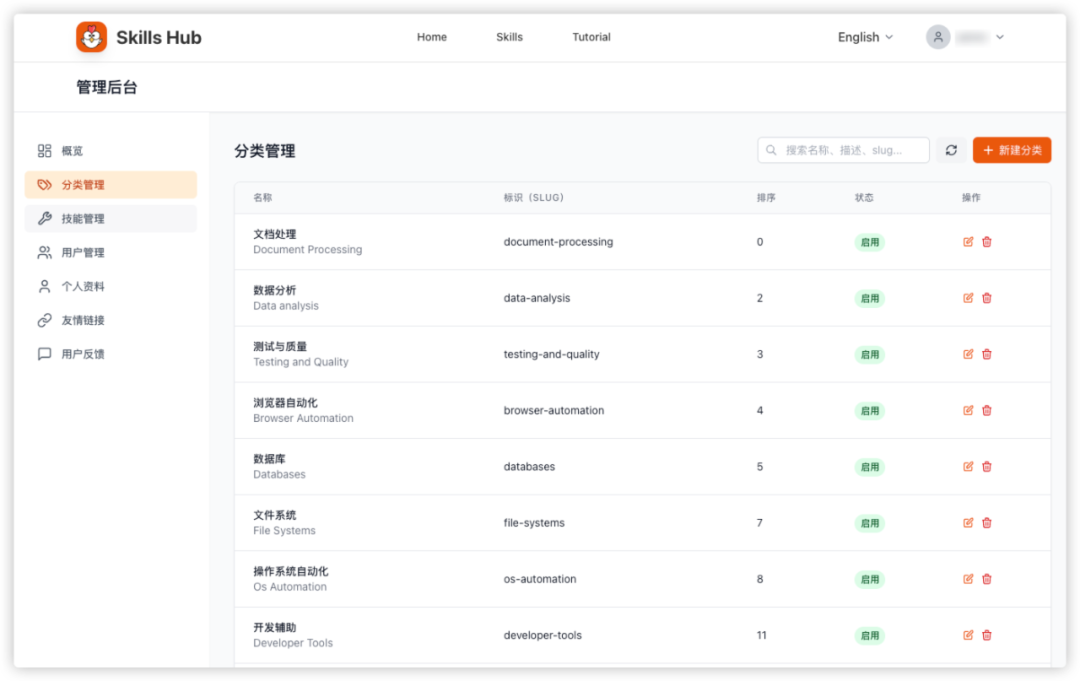Toggle the 启用 badge for browser-automation
Image resolution: width=1080 pixels, height=681 pixels.
[x=869, y=410]
